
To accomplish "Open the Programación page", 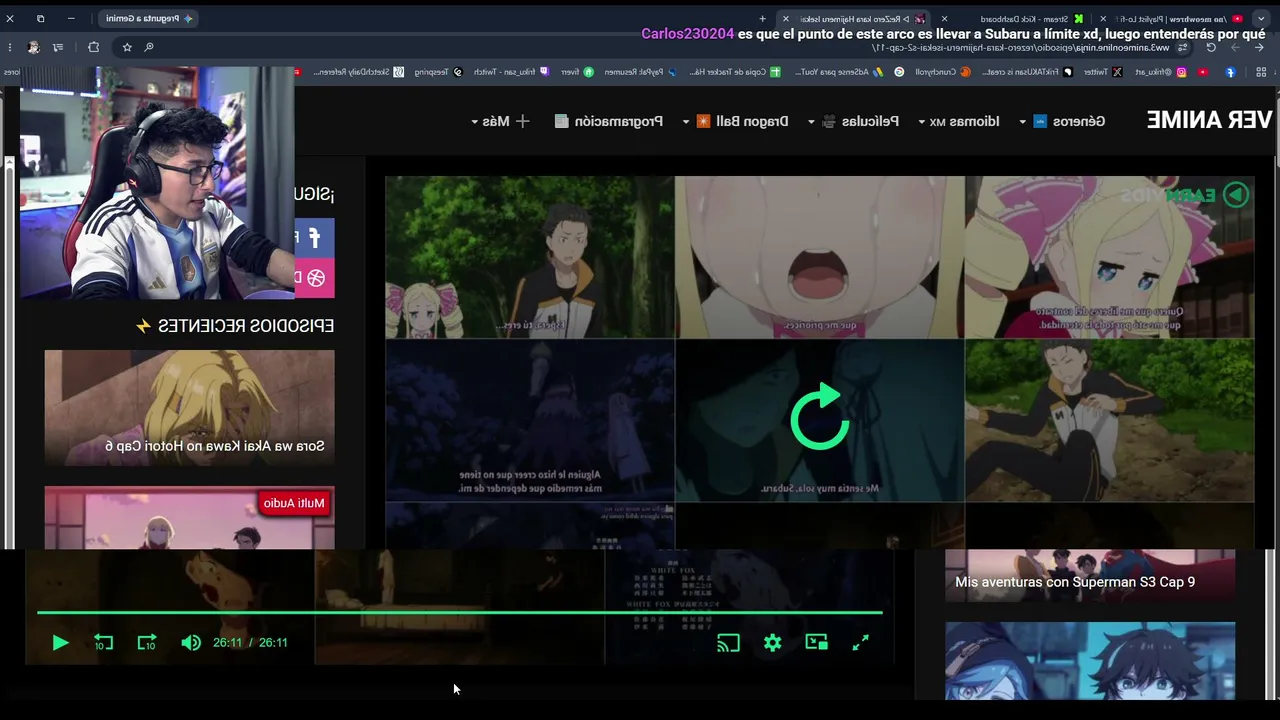I will [x=609, y=121].
